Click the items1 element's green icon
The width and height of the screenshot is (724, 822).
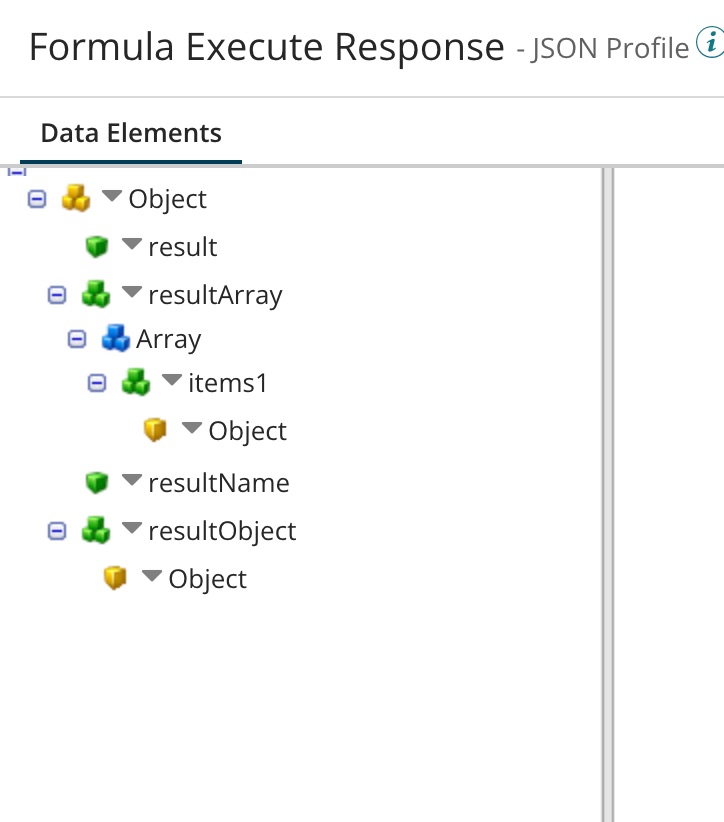point(135,382)
